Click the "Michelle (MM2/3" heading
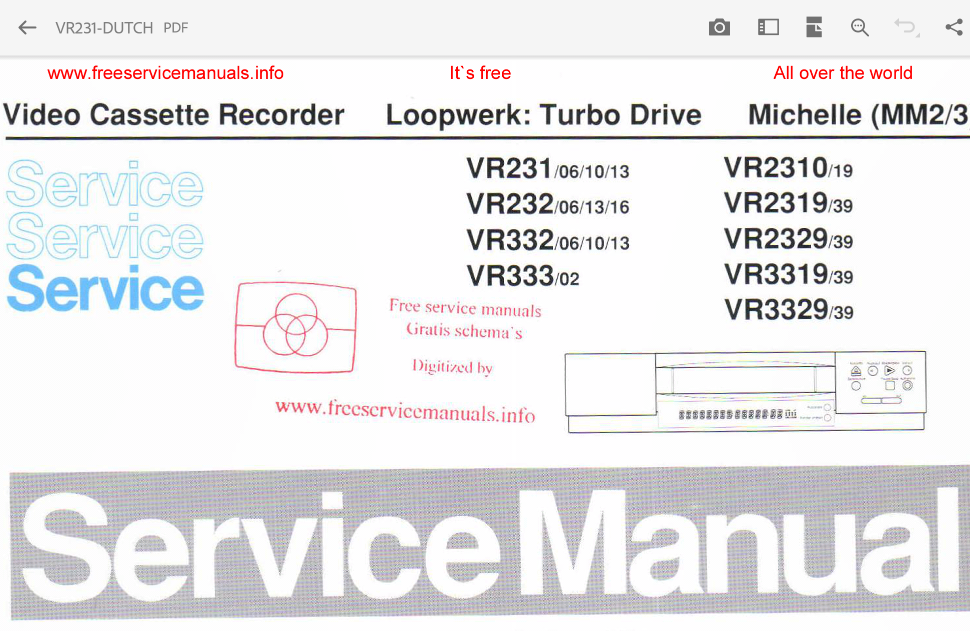The width and height of the screenshot is (970, 631). click(859, 115)
